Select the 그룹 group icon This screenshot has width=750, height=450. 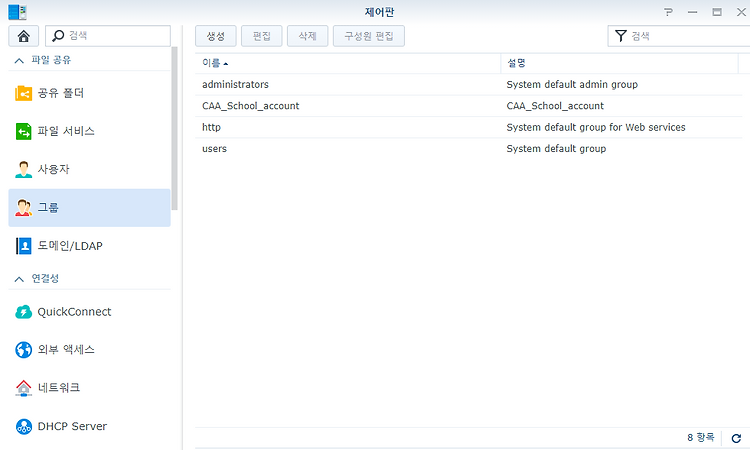(23, 208)
